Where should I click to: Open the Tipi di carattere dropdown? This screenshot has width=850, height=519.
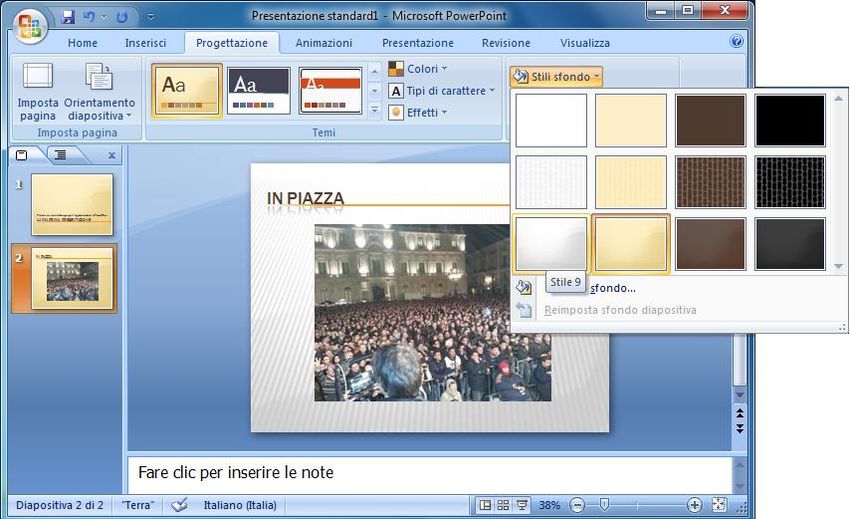(441, 91)
